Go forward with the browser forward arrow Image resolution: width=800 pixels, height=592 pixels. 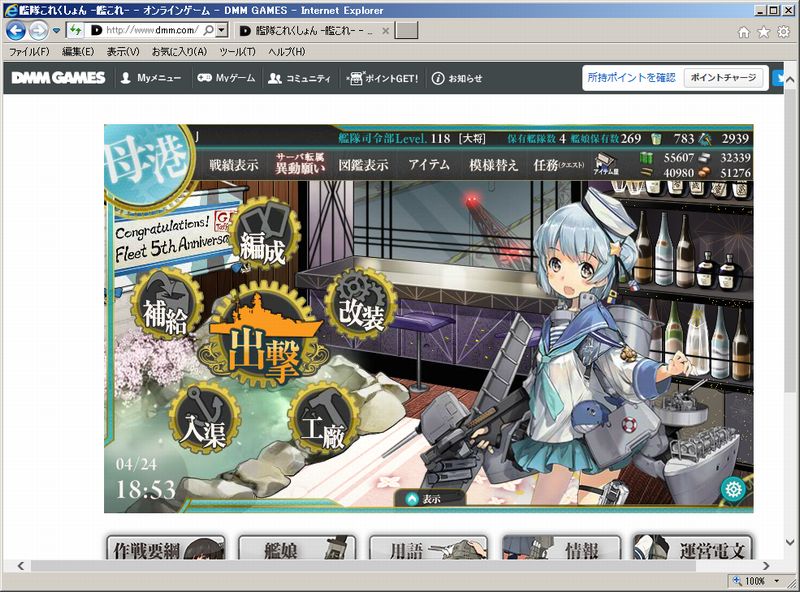tap(38, 31)
